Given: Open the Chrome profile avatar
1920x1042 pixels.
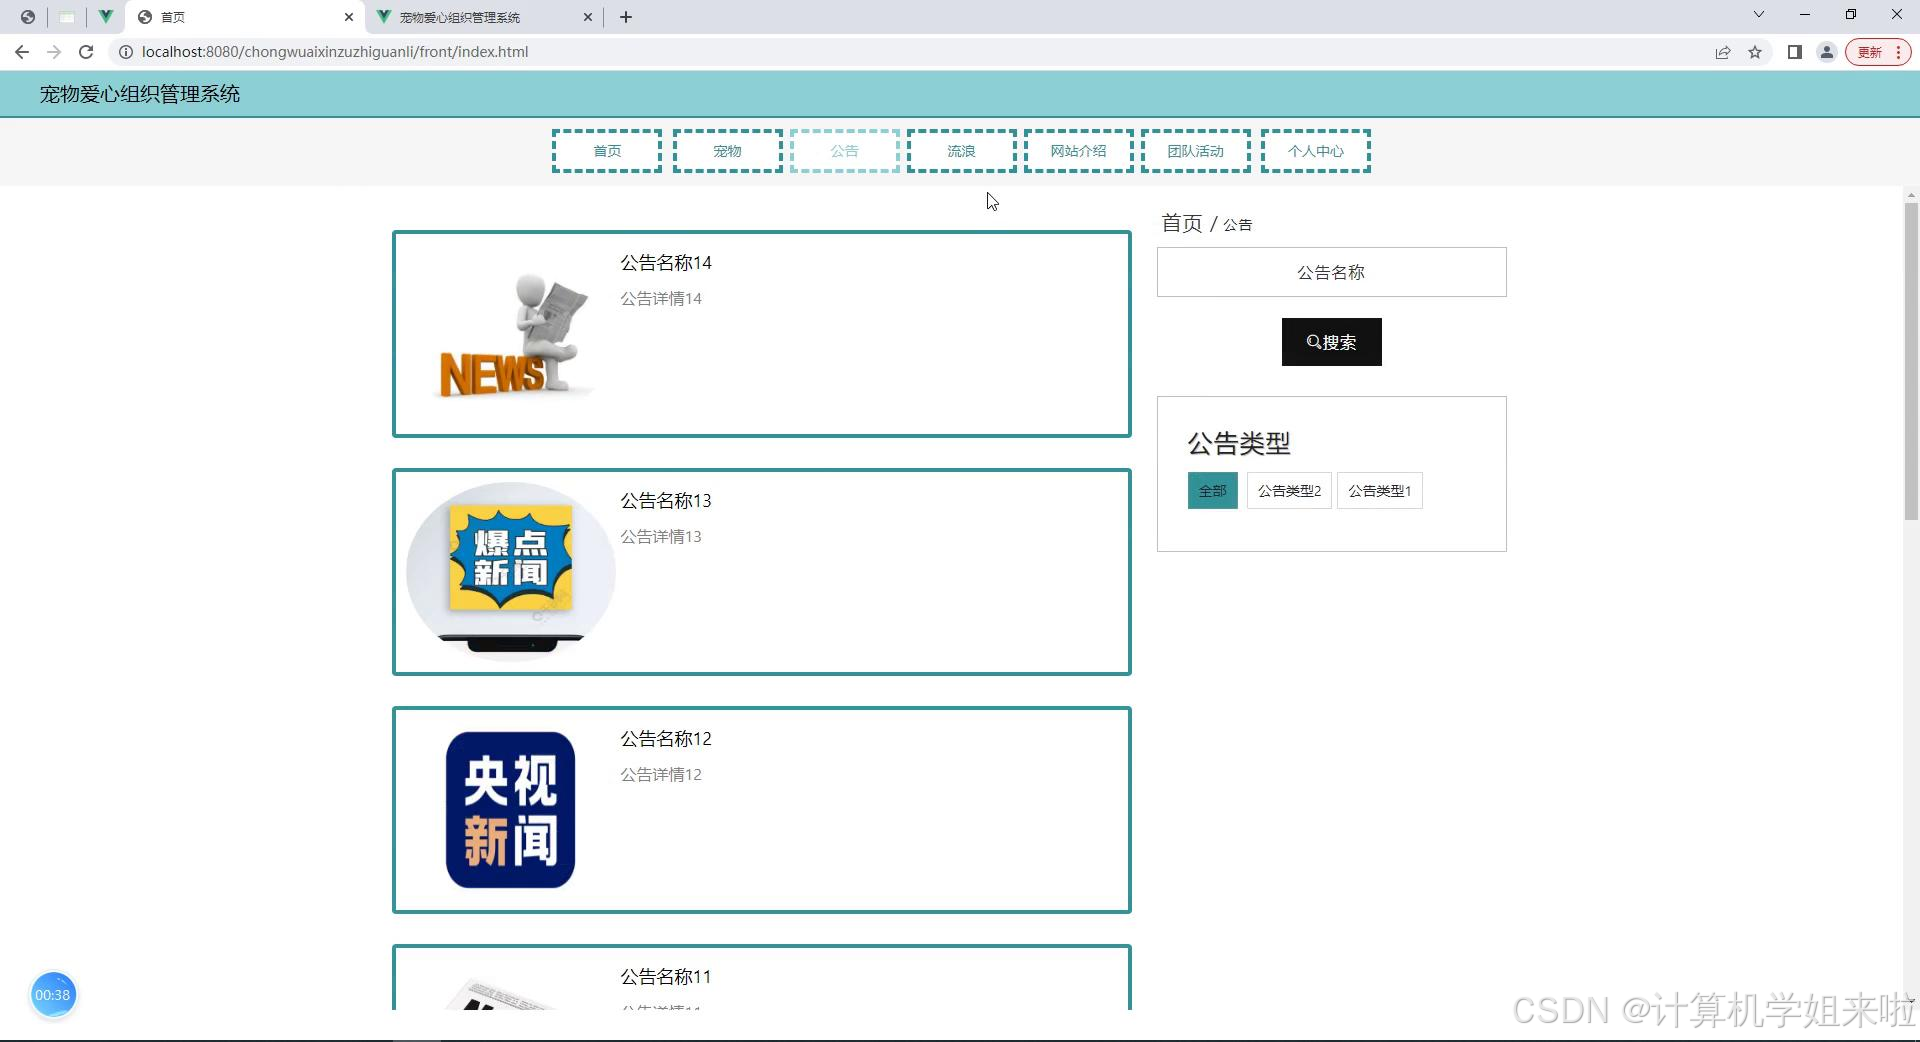Looking at the screenshot, I should (1827, 52).
